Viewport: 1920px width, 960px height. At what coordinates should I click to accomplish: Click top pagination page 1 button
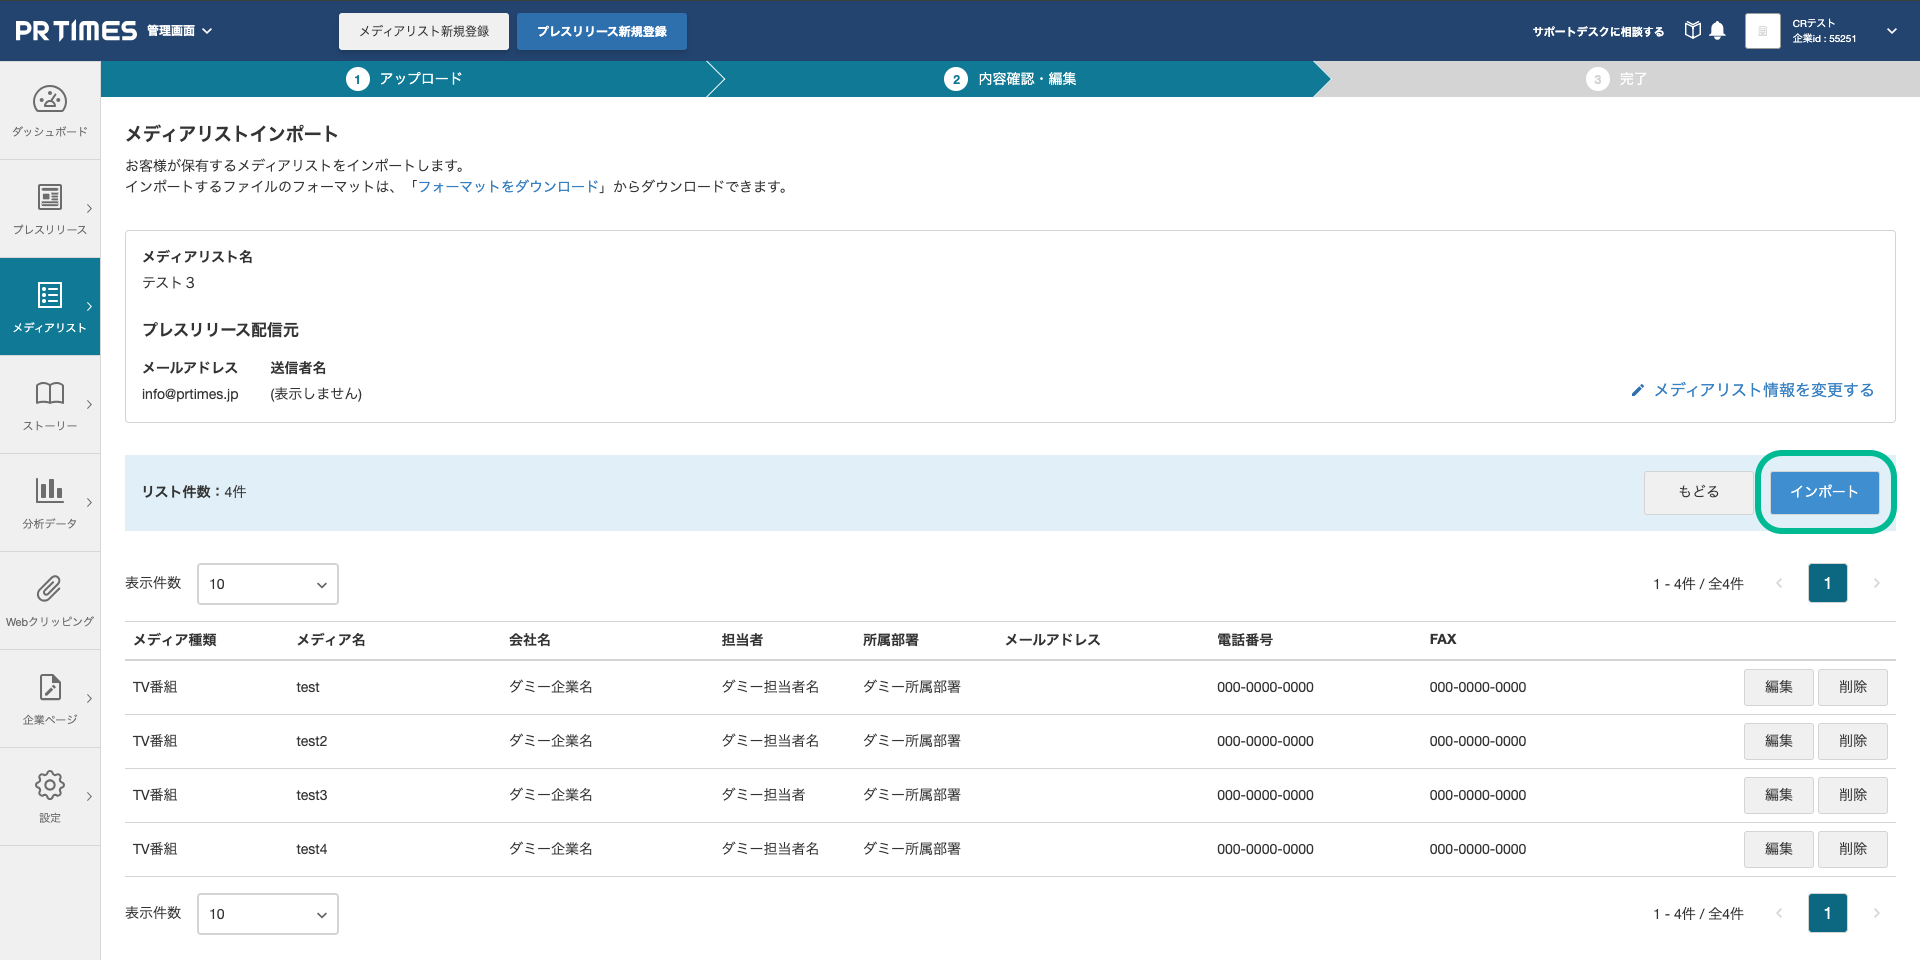1827,583
